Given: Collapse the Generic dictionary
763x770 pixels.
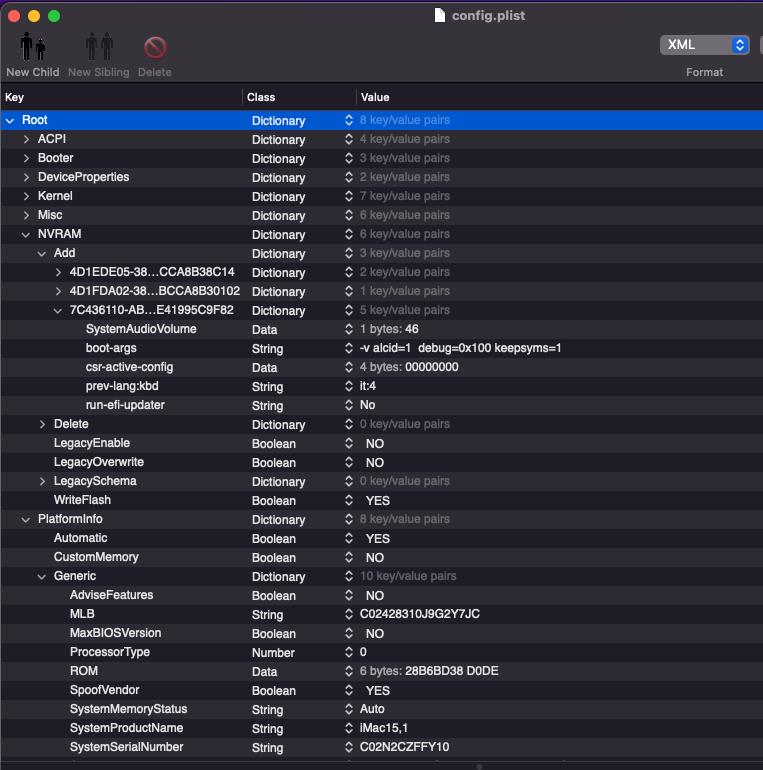Looking at the screenshot, I should tap(42, 577).
